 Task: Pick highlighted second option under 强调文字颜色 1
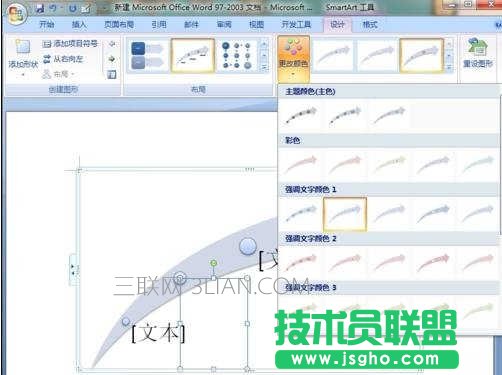pos(345,214)
